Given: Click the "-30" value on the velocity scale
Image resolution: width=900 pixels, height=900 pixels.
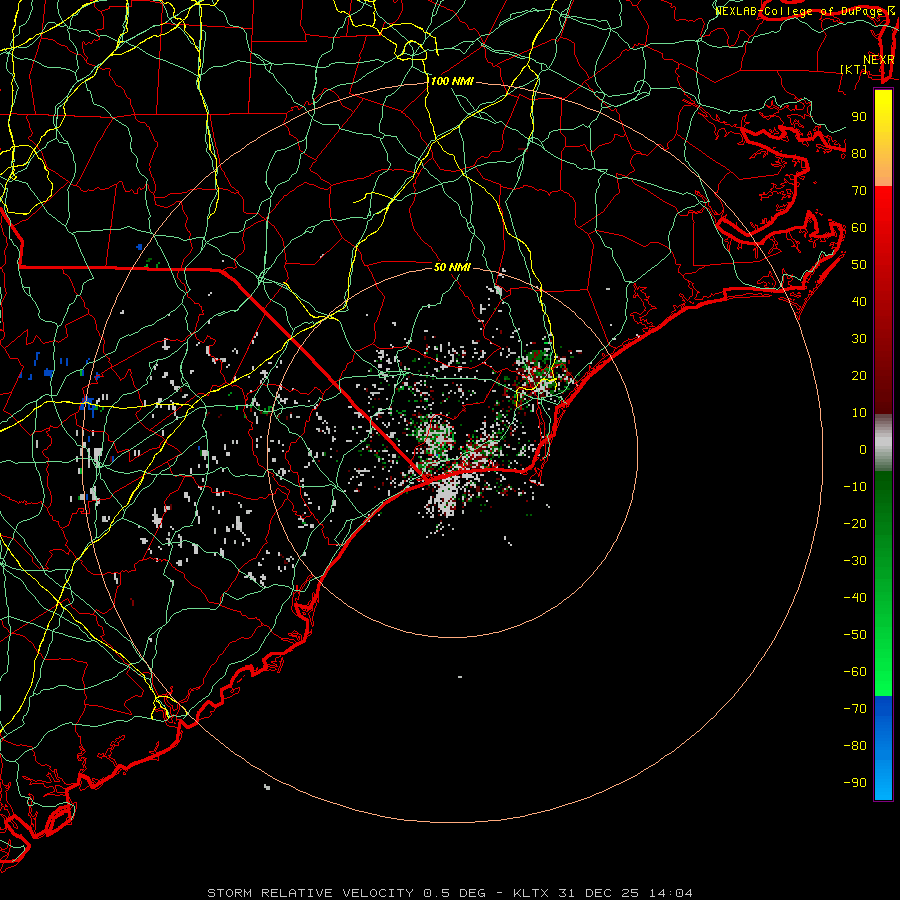Looking at the screenshot, I should coord(855,561).
